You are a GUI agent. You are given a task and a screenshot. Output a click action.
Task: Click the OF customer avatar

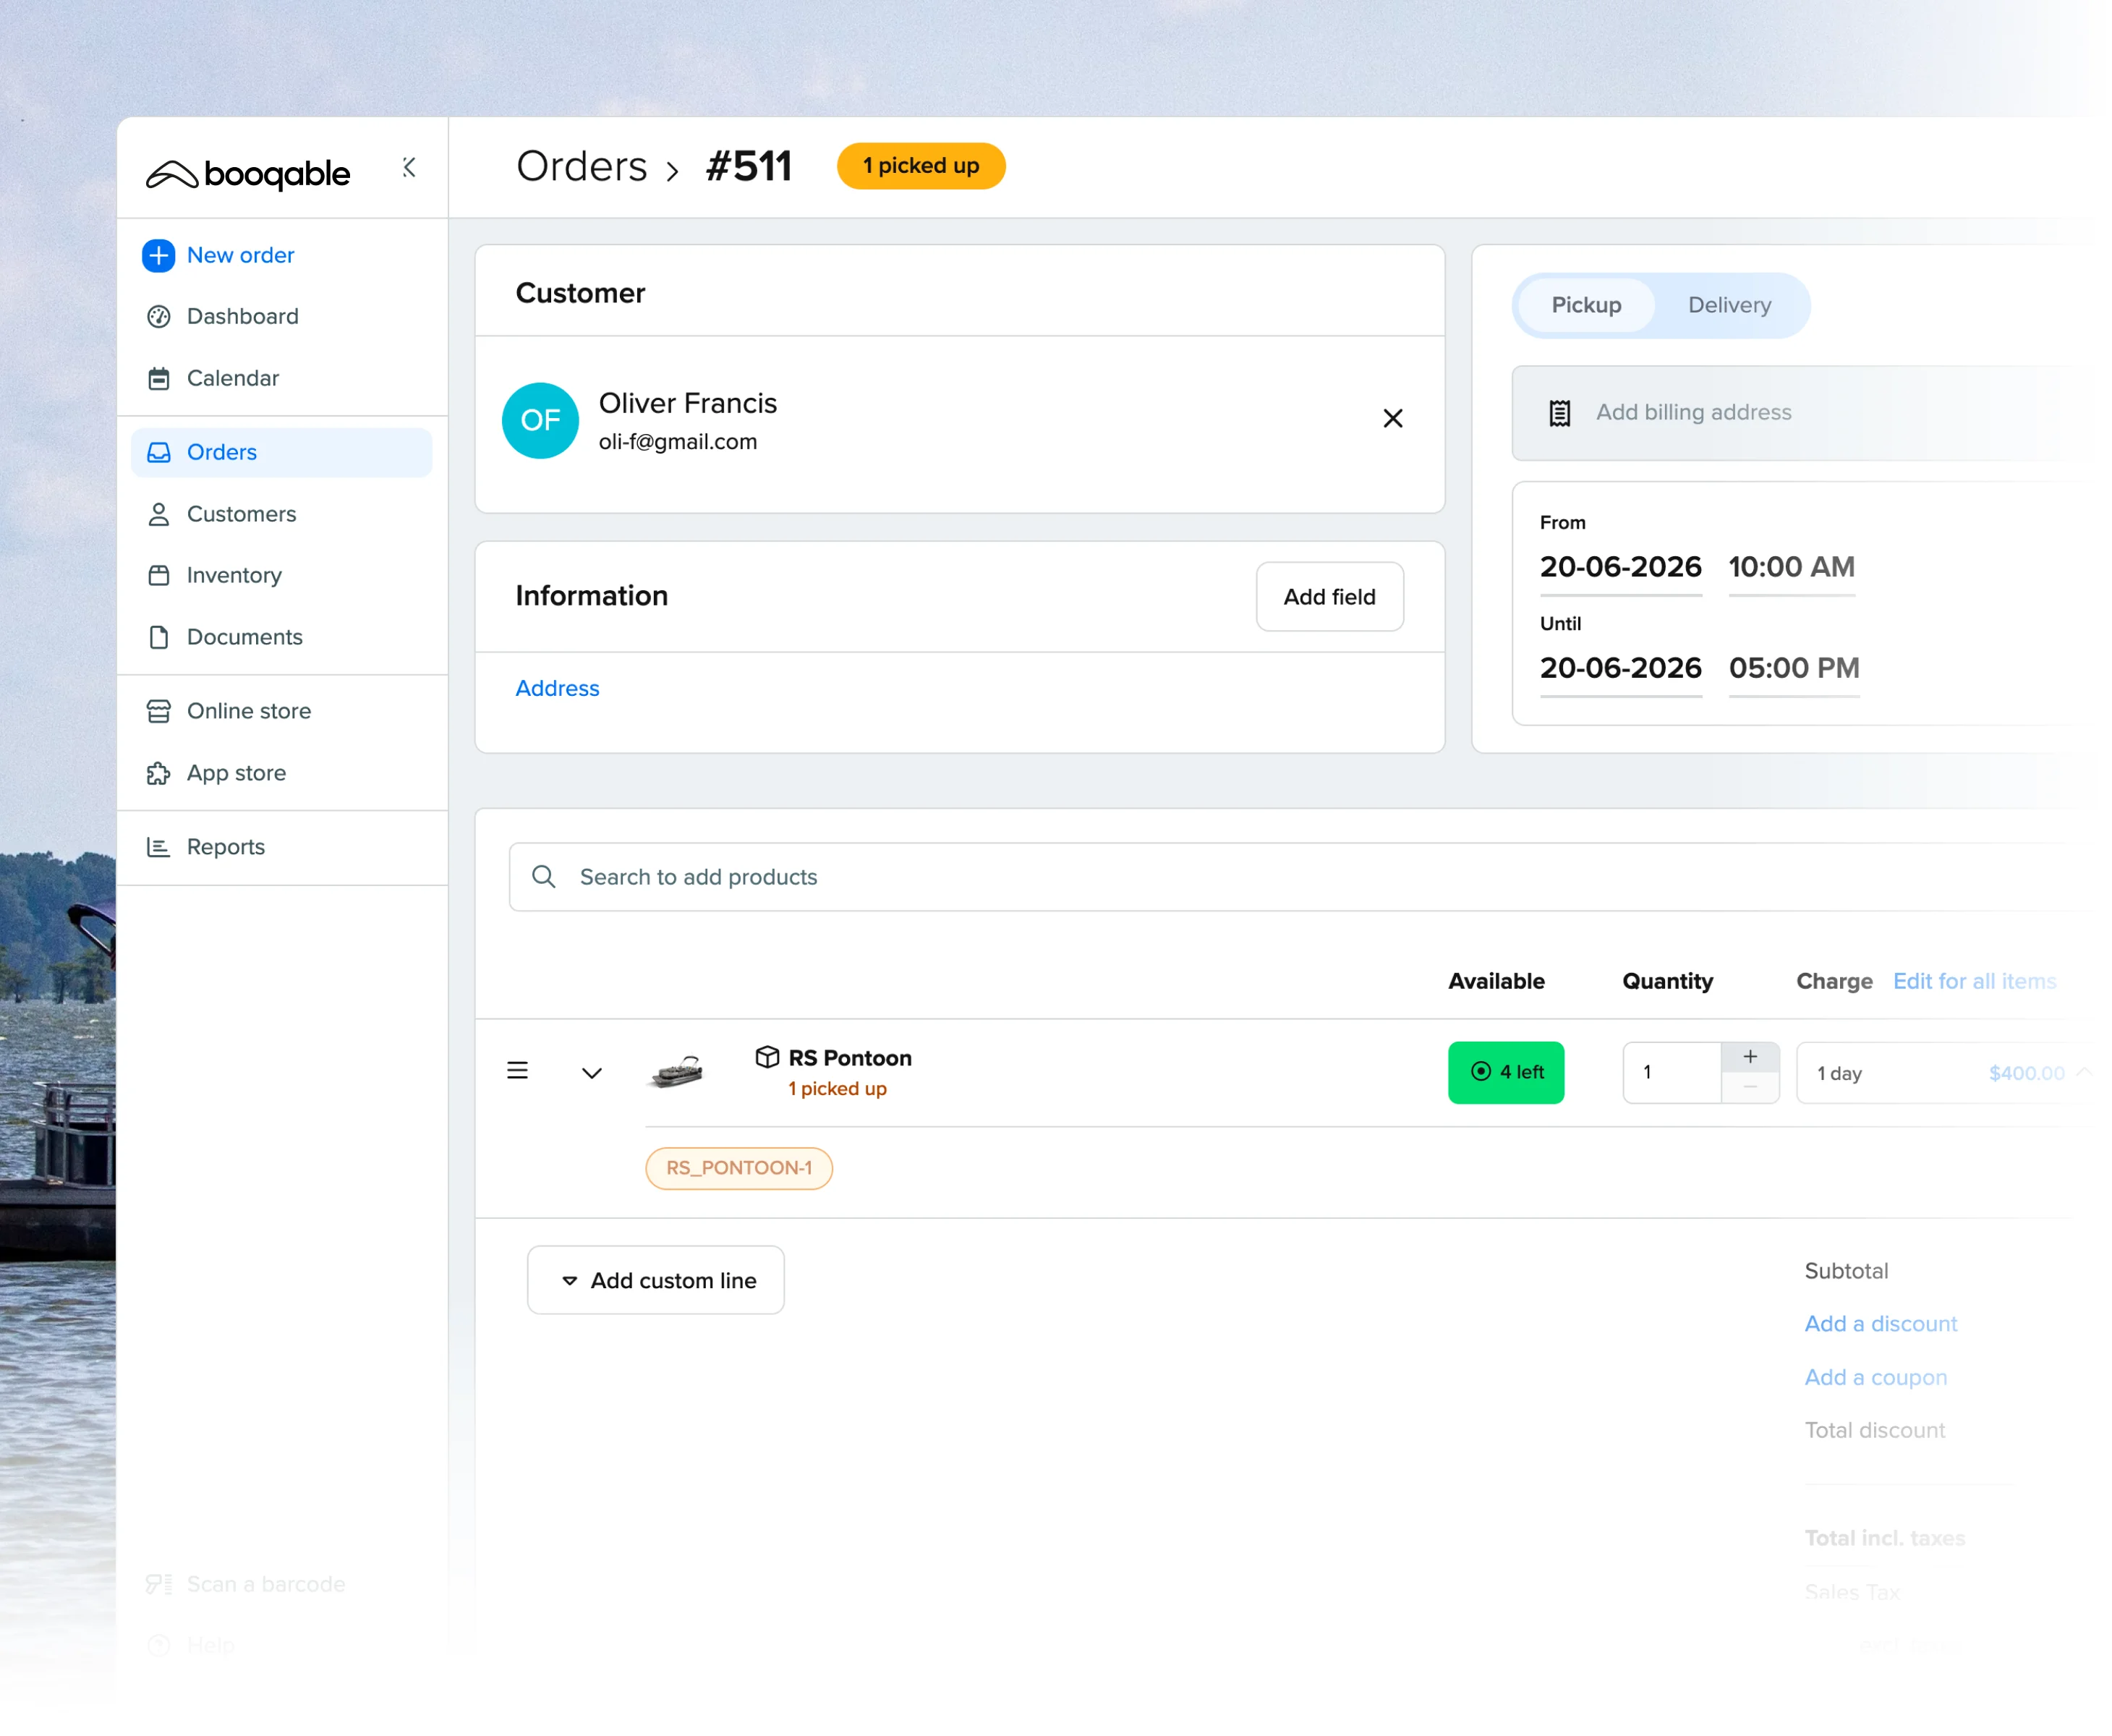(x=540, y=420)
